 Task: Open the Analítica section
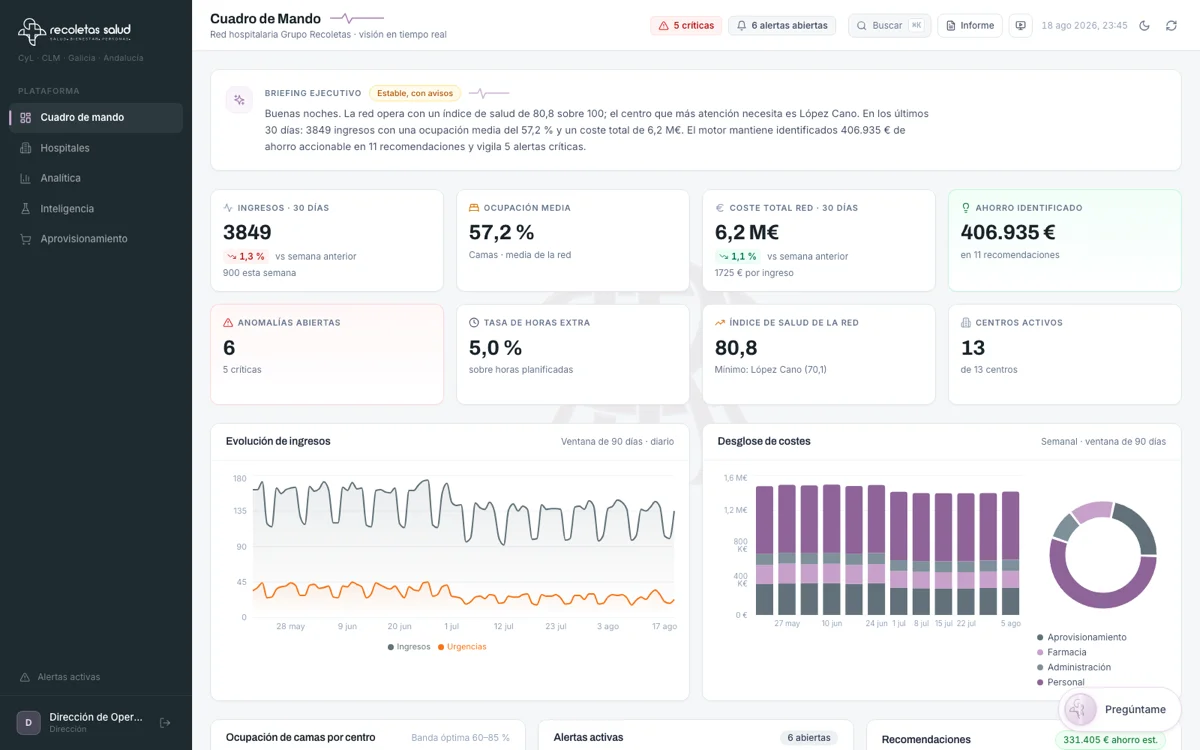96,178
